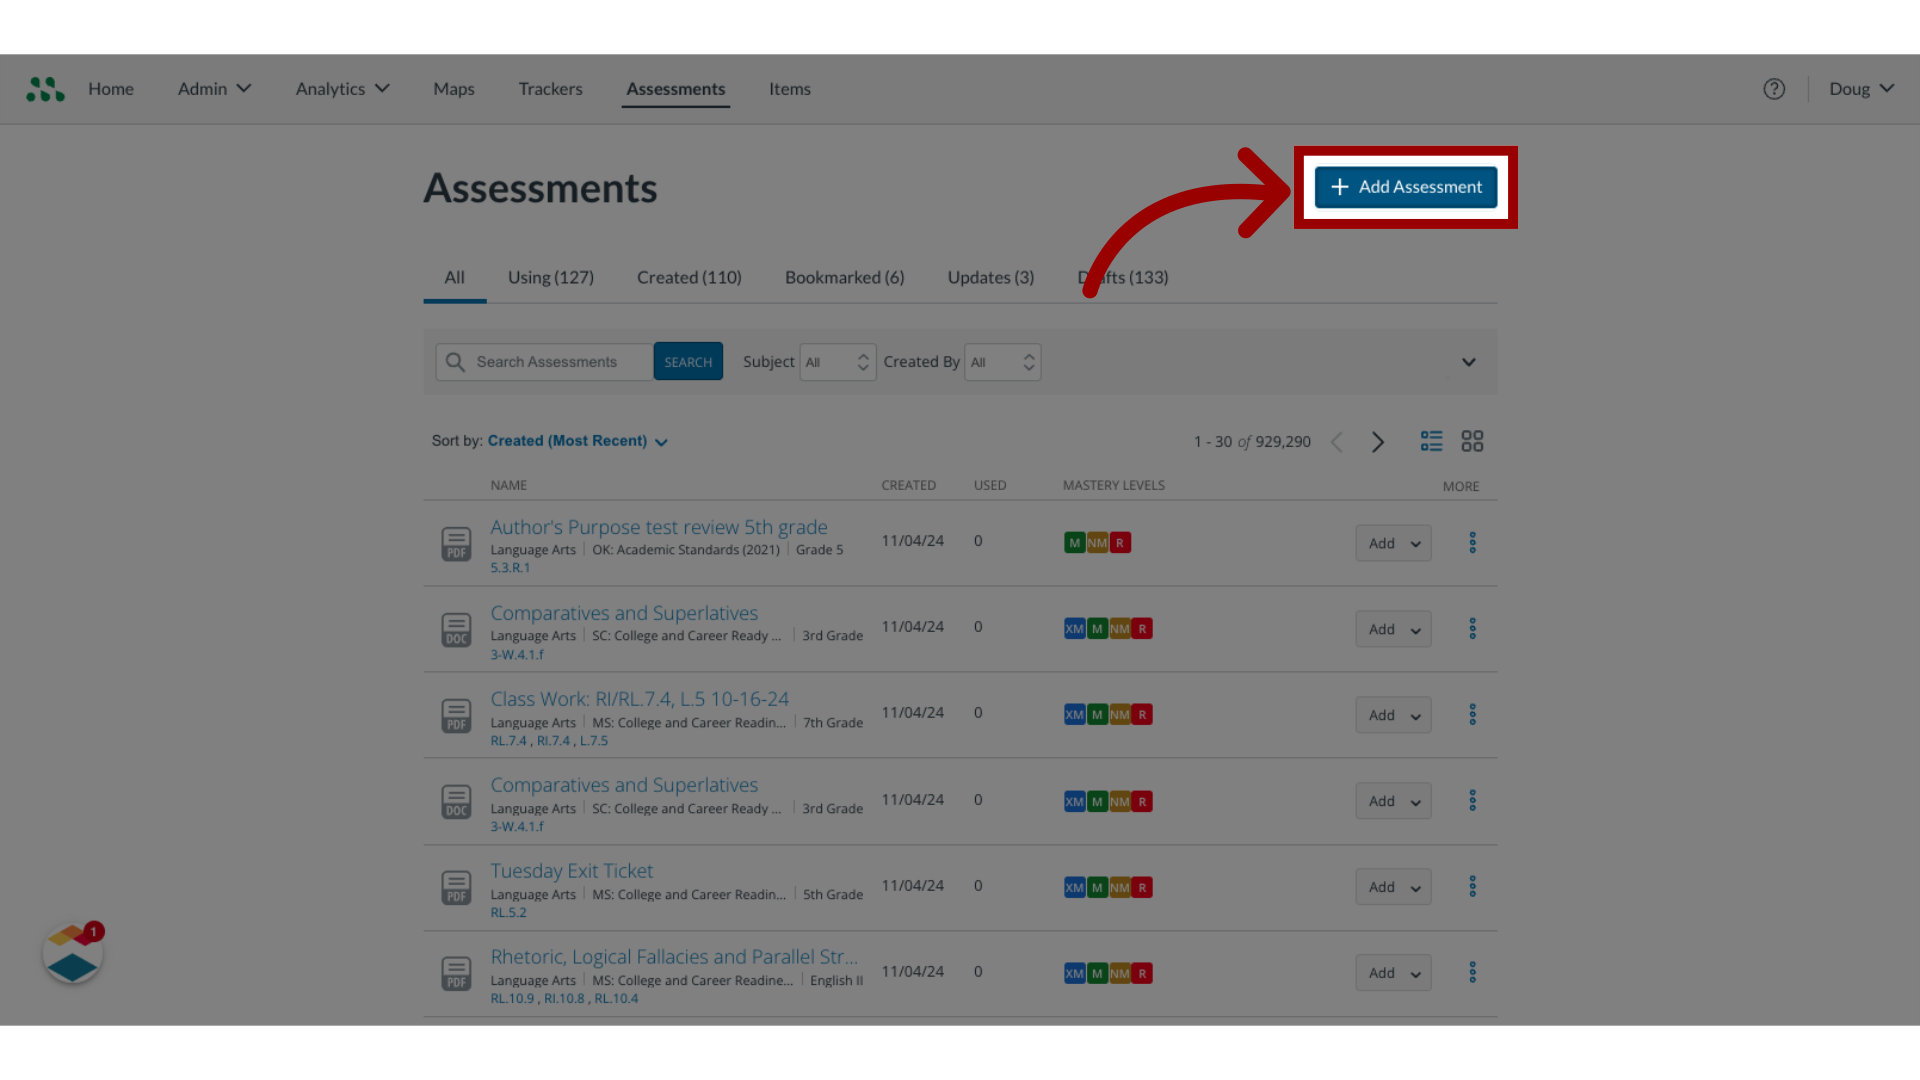Screen dimensions: 1920x1080
Task: Click PDF icon for Class Work RI/RL.7.4
Action: (457, 716)
